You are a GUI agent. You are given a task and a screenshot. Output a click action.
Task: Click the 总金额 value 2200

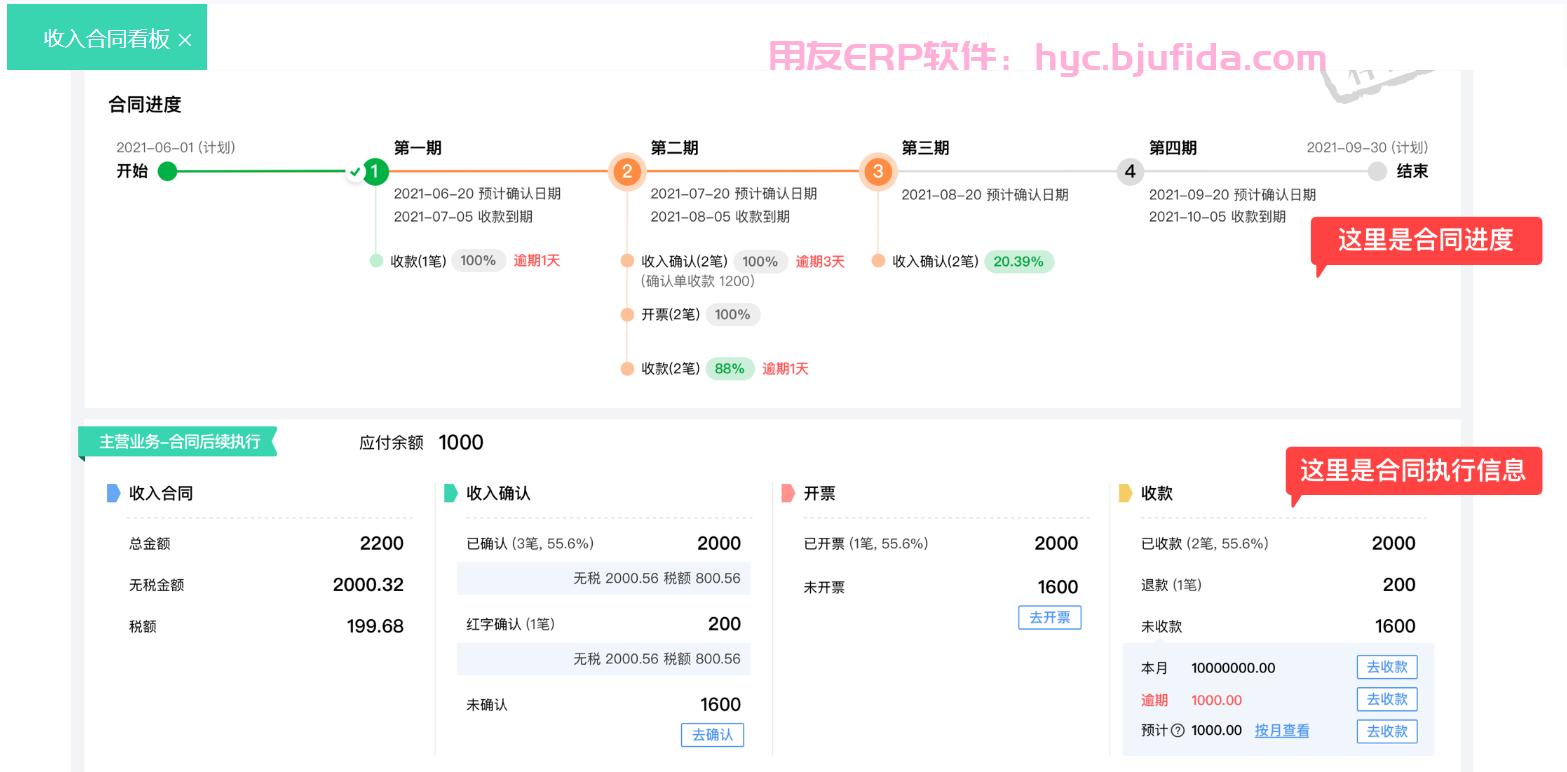(x=382, y=544)
